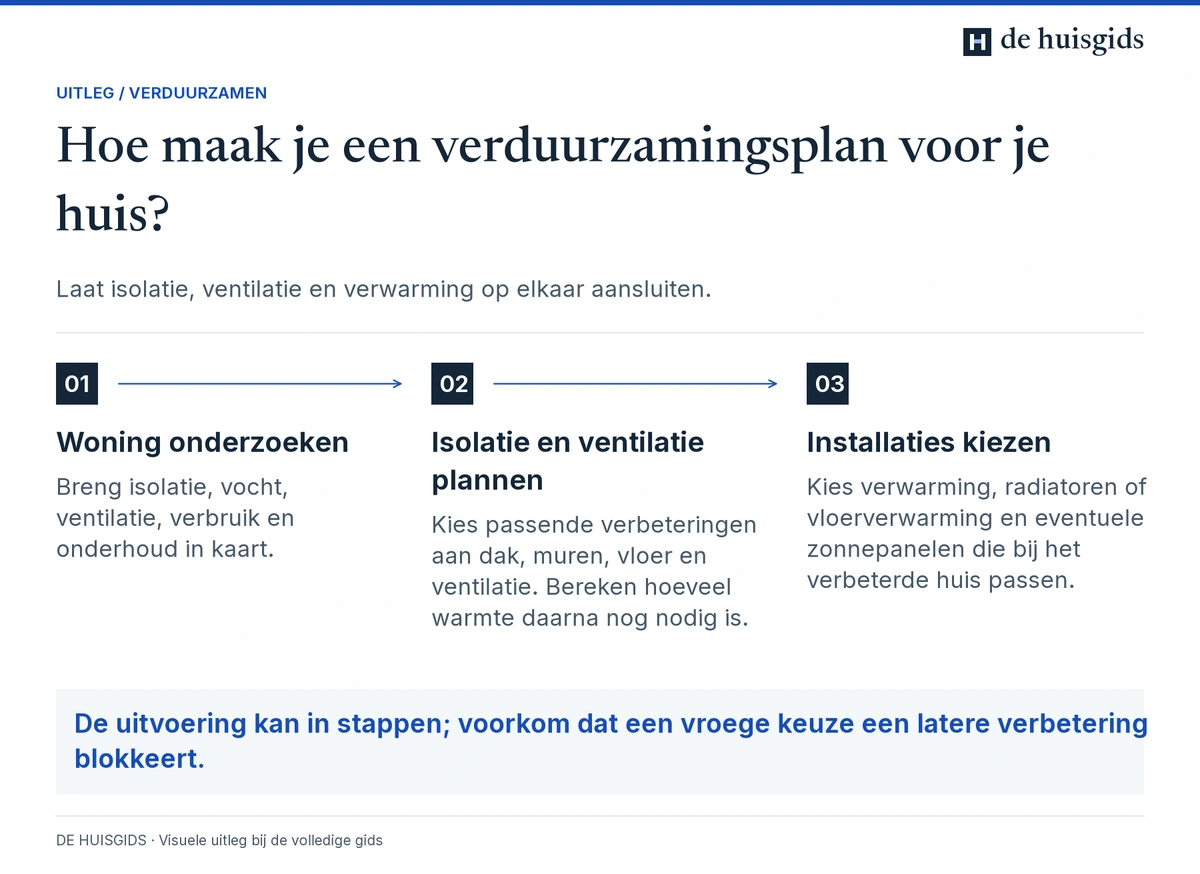Click the de huisgids H logo icon
1200x874 pixels.
point(977,41)
